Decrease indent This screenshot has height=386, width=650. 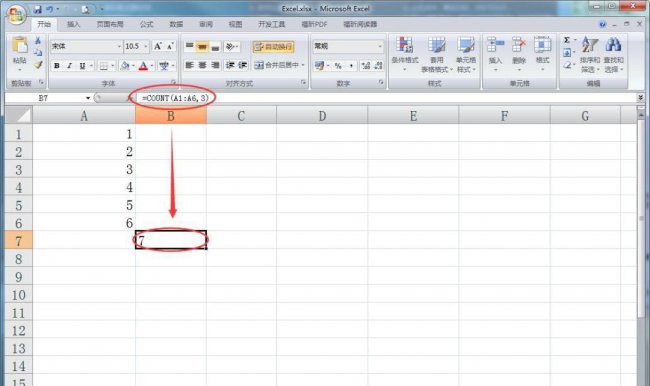point(230,65)
